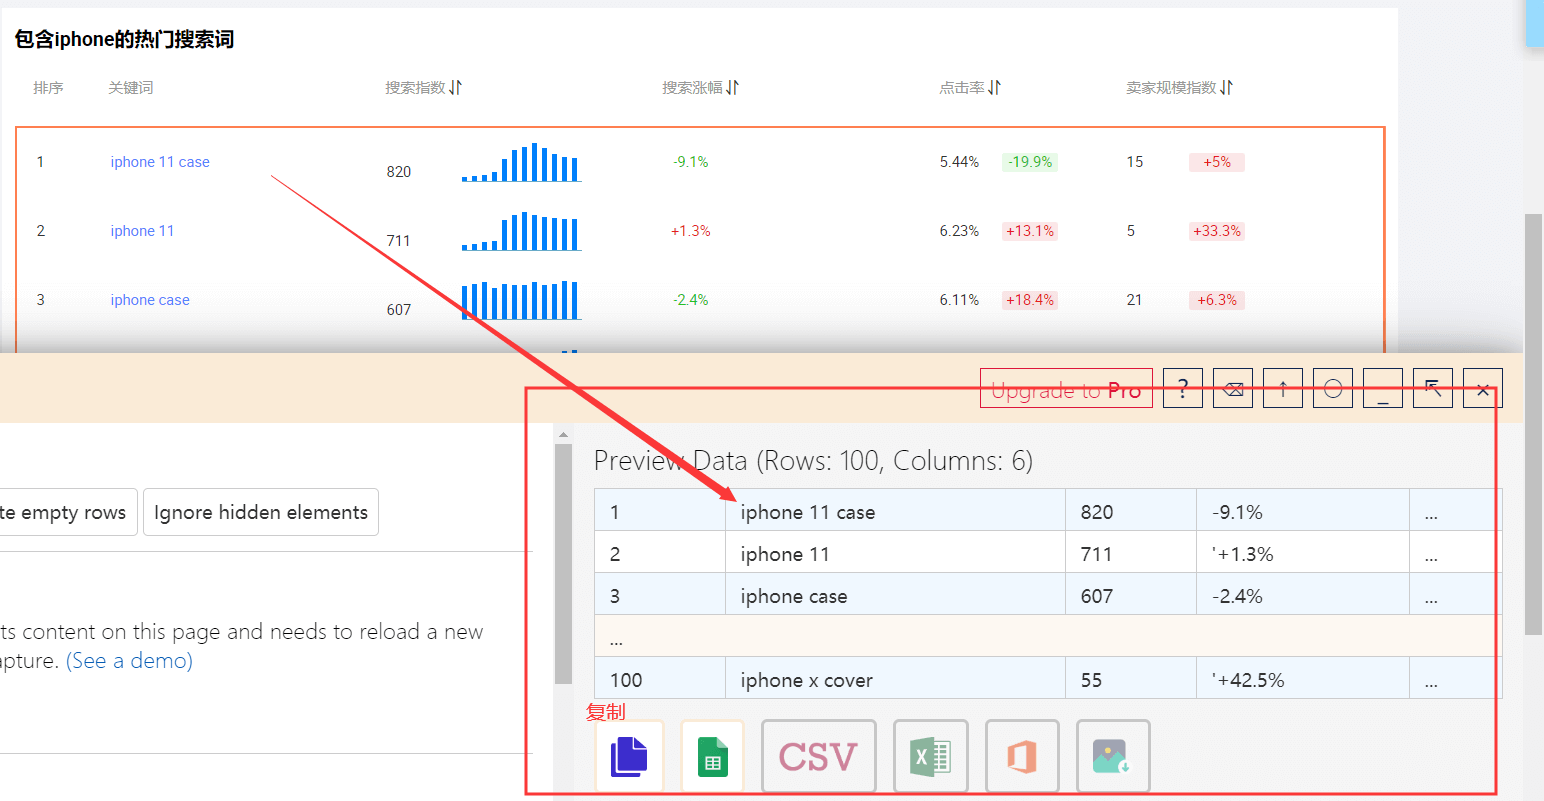This screenshot has width=1544, height=801.
Task: Open the iphone 11 case keyword link
Action: pyautogui.click(x=160, y=162)
